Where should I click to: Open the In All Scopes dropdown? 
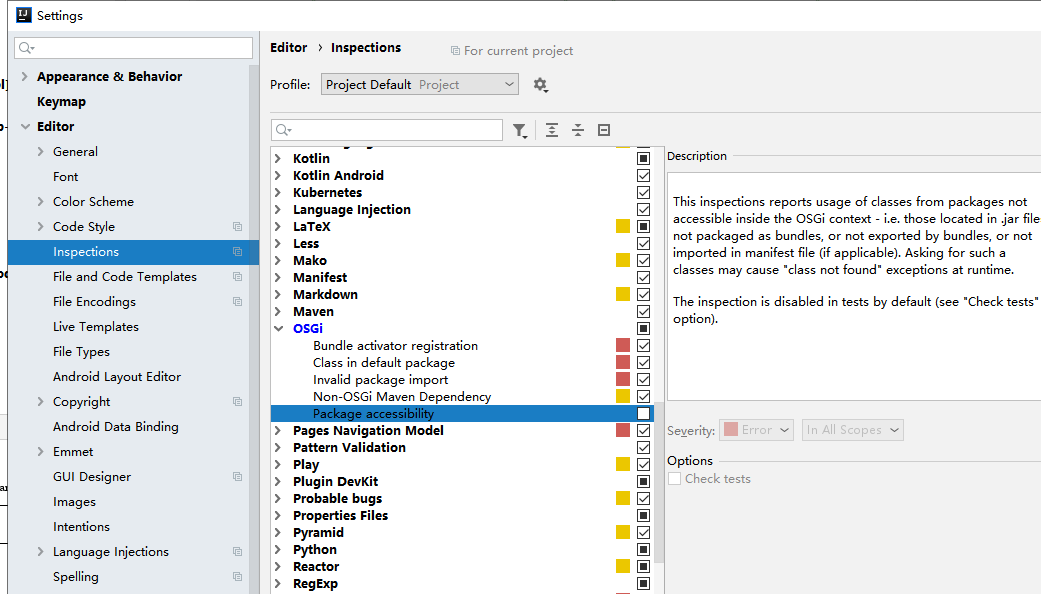pyautogui.click(x=852, y=430)
